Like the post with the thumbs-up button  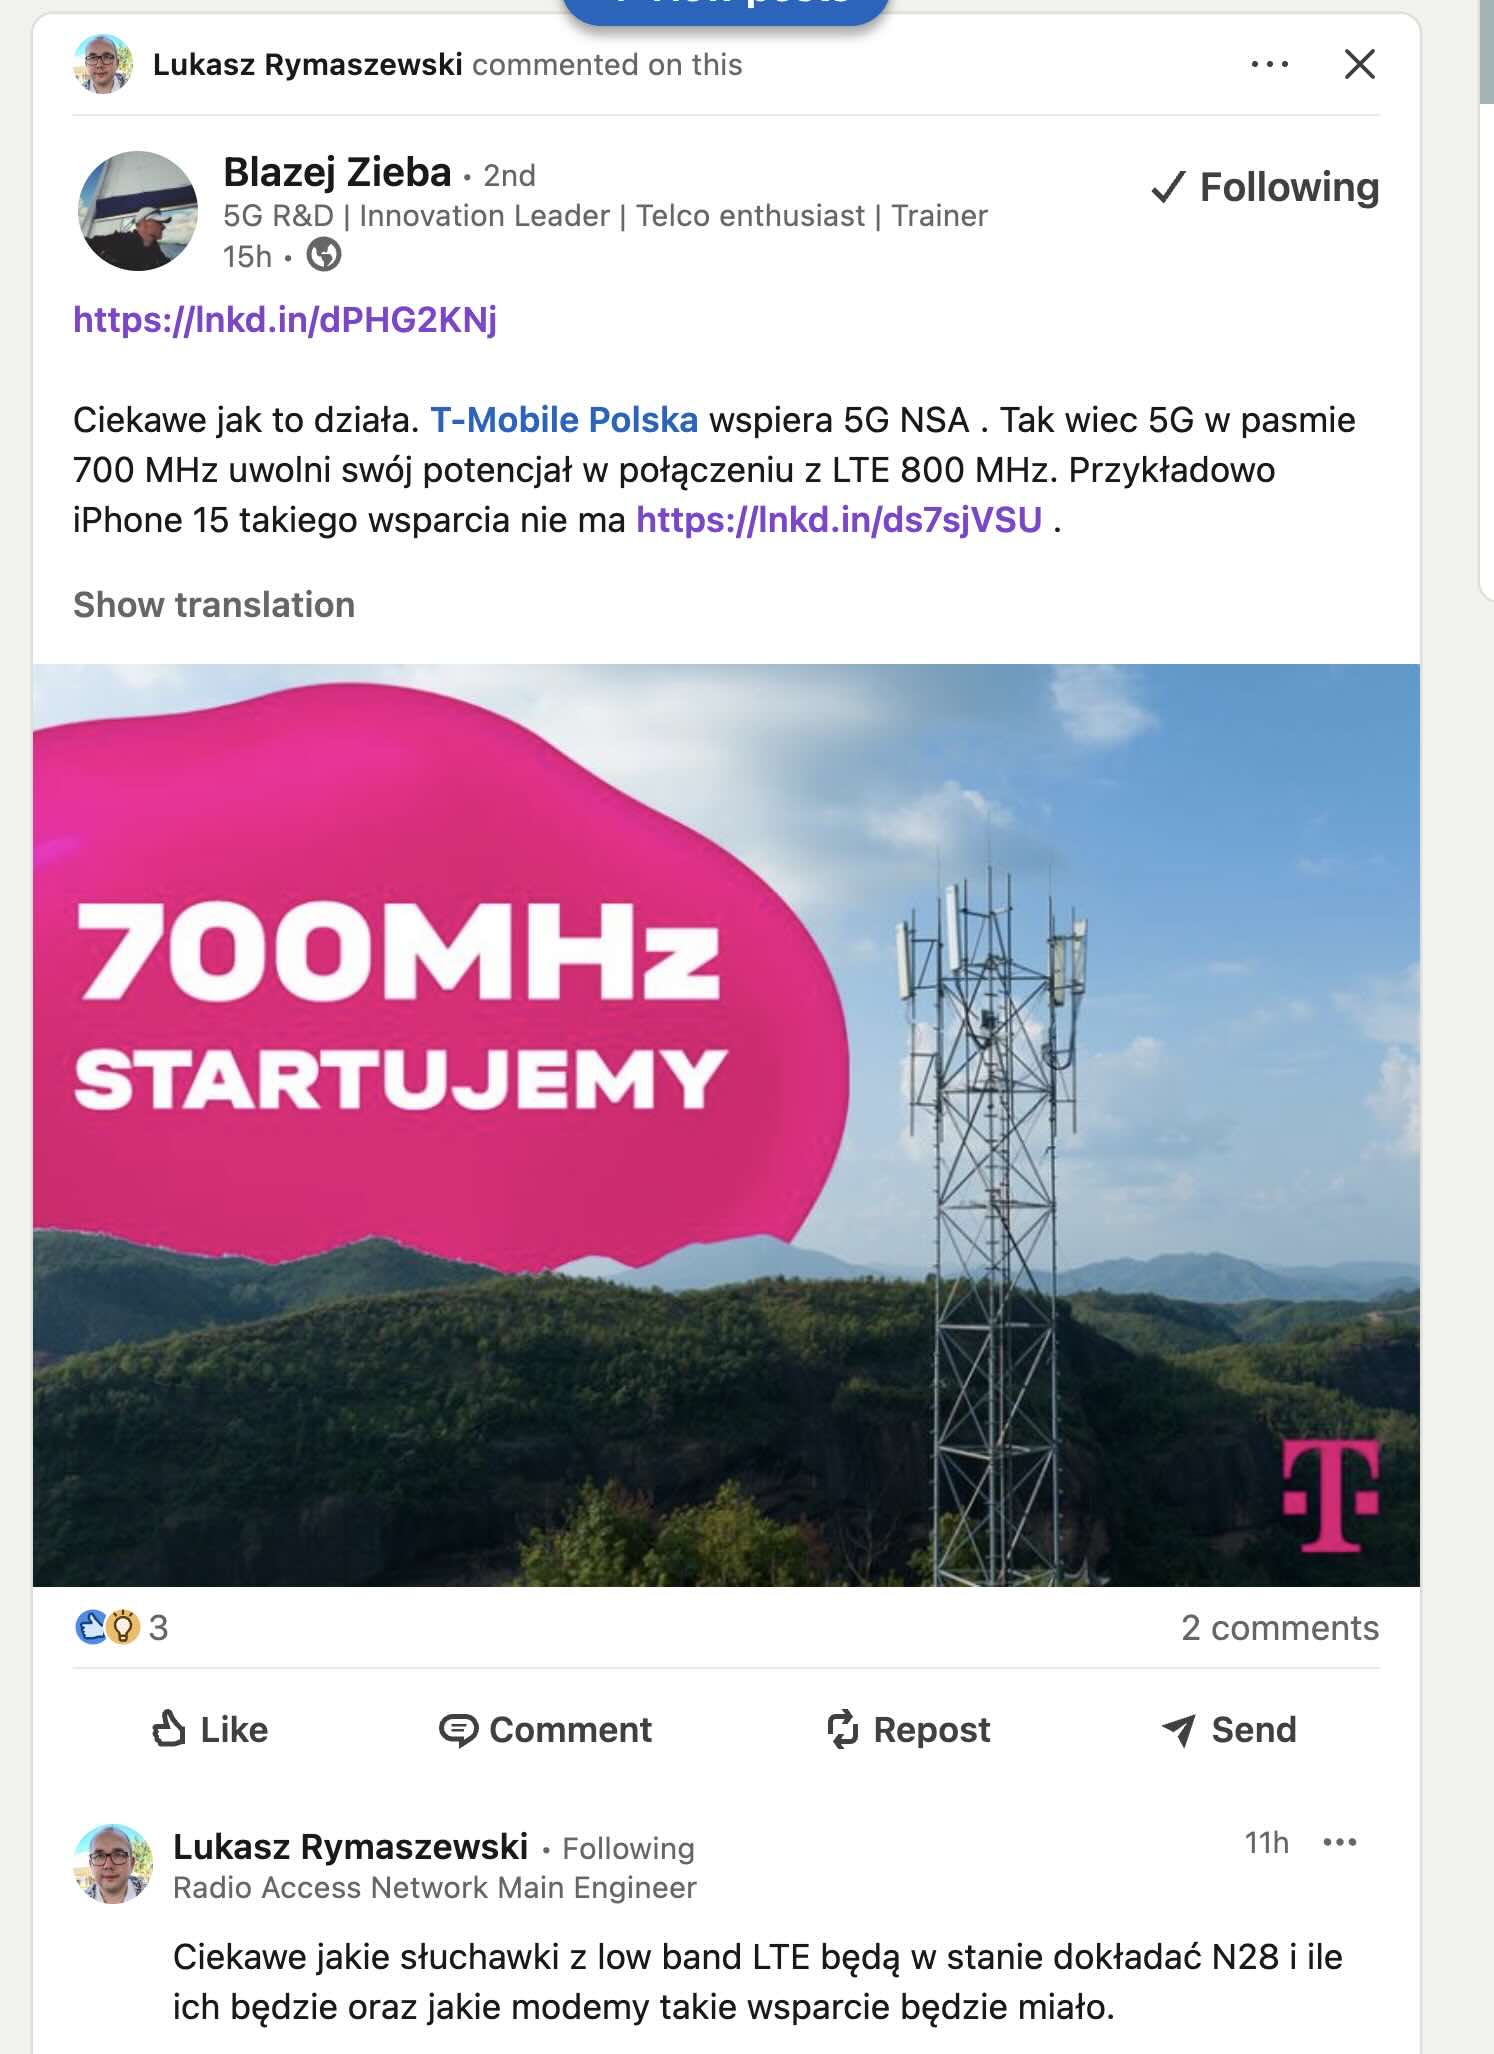click(x=210, y=1730)
